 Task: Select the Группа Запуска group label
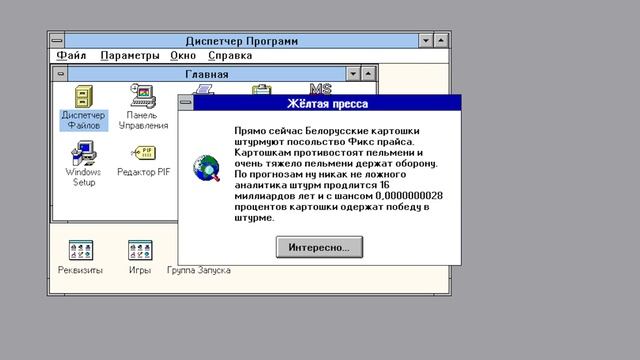(199, 270)
